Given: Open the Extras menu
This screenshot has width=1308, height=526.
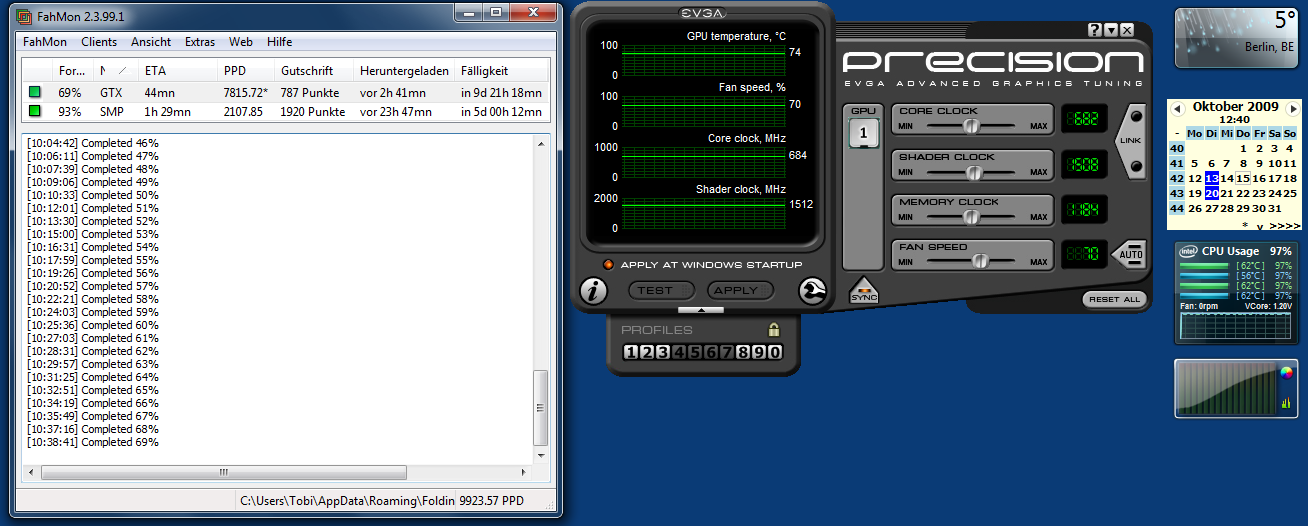Looking at the screenshot, I should pos(200,42).
